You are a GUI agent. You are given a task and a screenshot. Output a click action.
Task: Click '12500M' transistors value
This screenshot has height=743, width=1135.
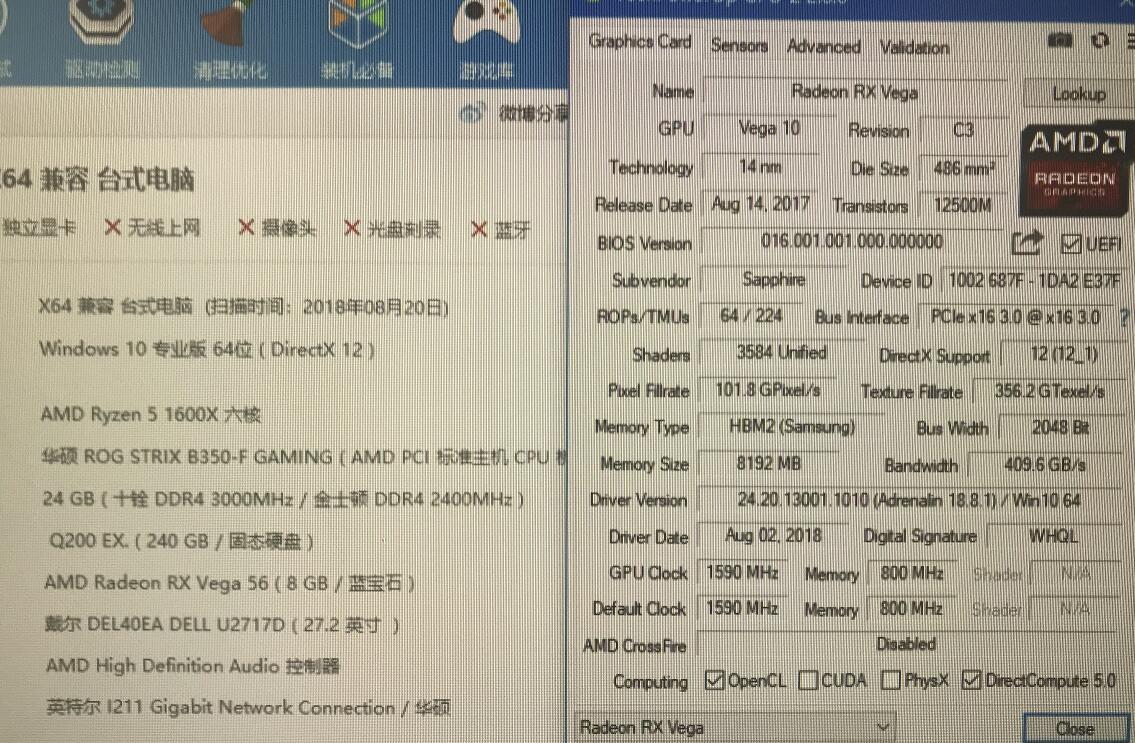click(963, 206)
